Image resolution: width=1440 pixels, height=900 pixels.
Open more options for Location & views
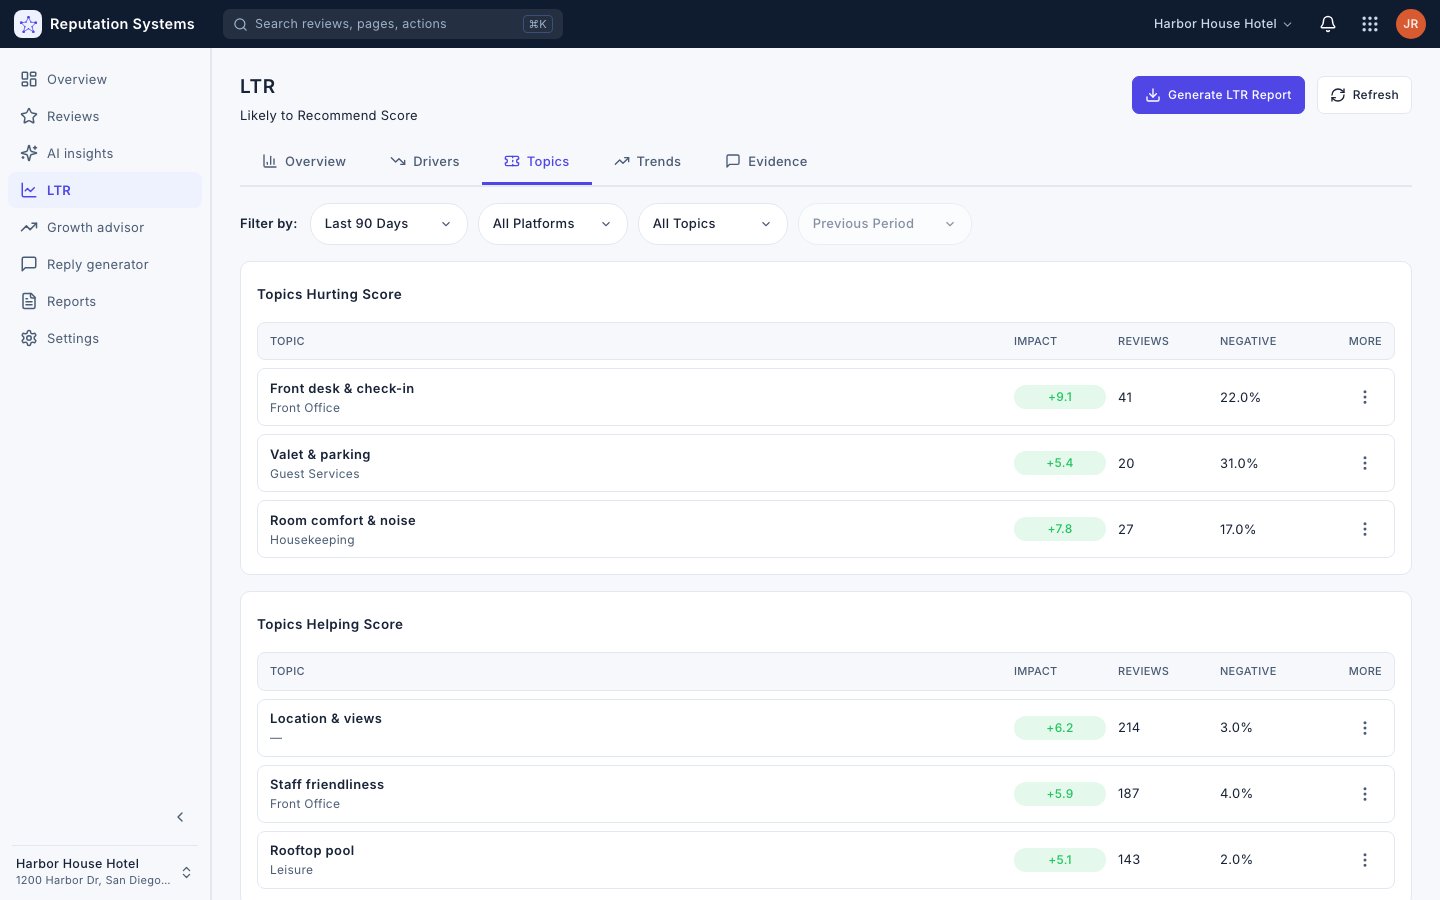point(1365,728)
